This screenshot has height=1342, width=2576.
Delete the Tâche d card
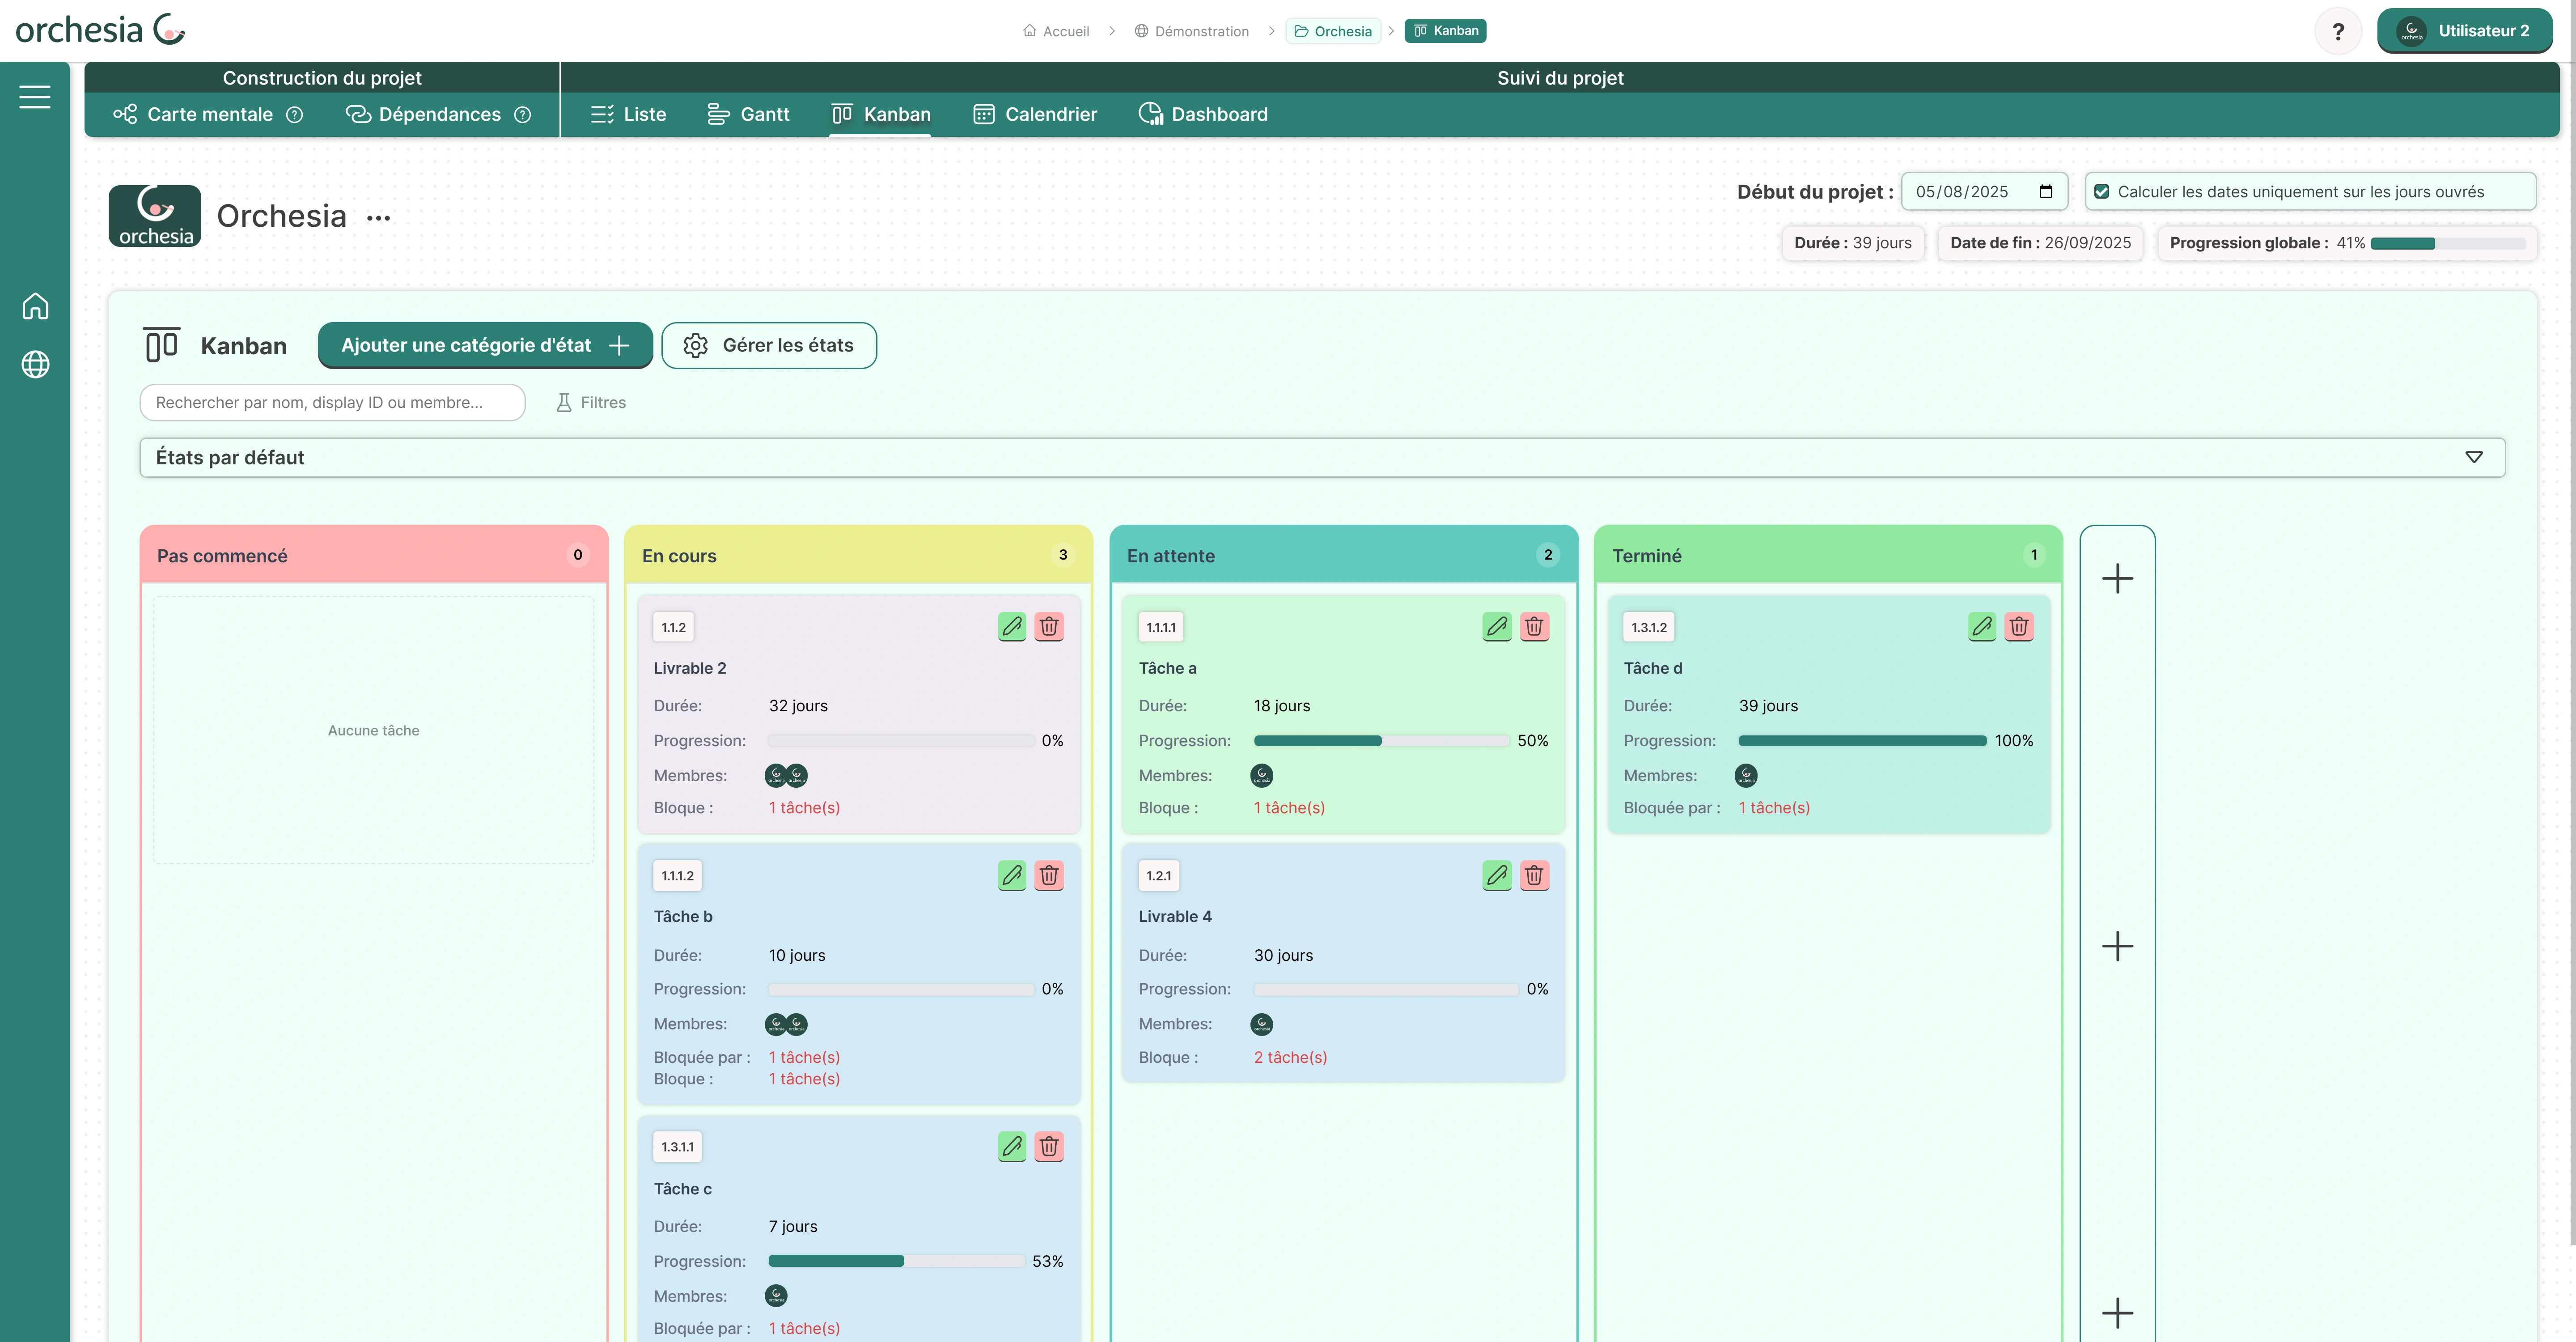tap(2019, 627)
